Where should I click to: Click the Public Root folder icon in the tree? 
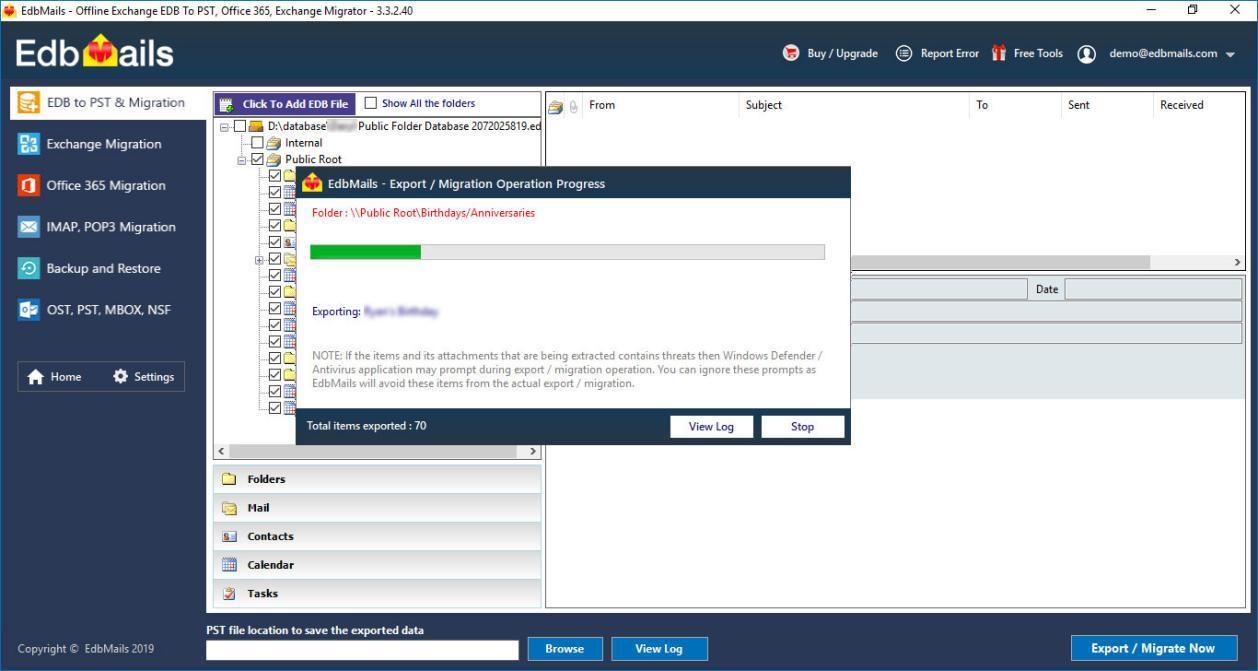click(274, 159)
